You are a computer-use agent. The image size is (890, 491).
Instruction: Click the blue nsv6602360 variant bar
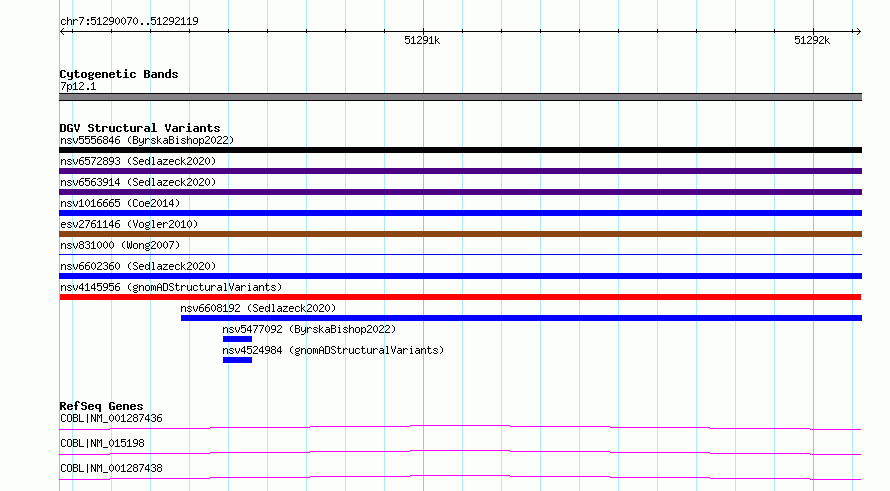[460, 276]
